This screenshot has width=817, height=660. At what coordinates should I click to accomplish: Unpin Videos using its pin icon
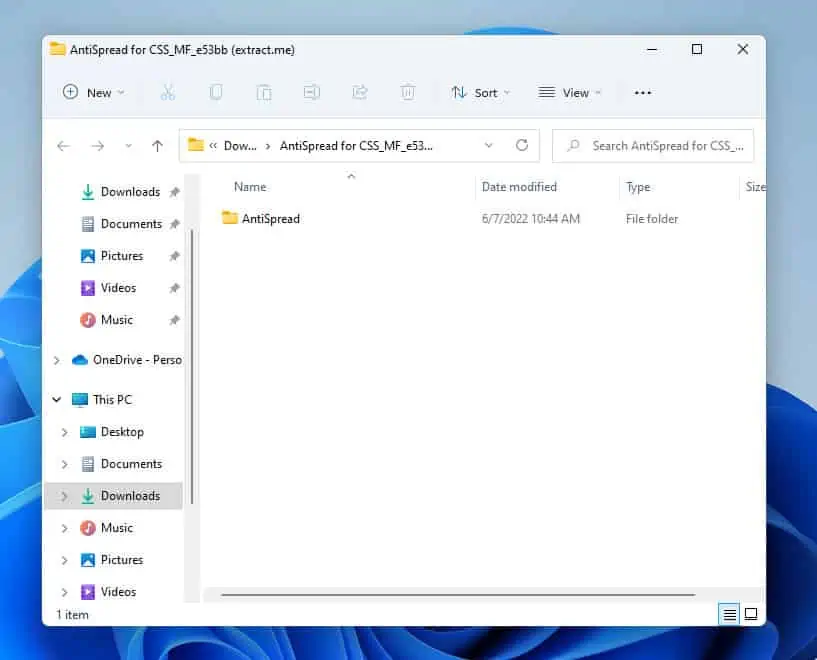(175, 288)
